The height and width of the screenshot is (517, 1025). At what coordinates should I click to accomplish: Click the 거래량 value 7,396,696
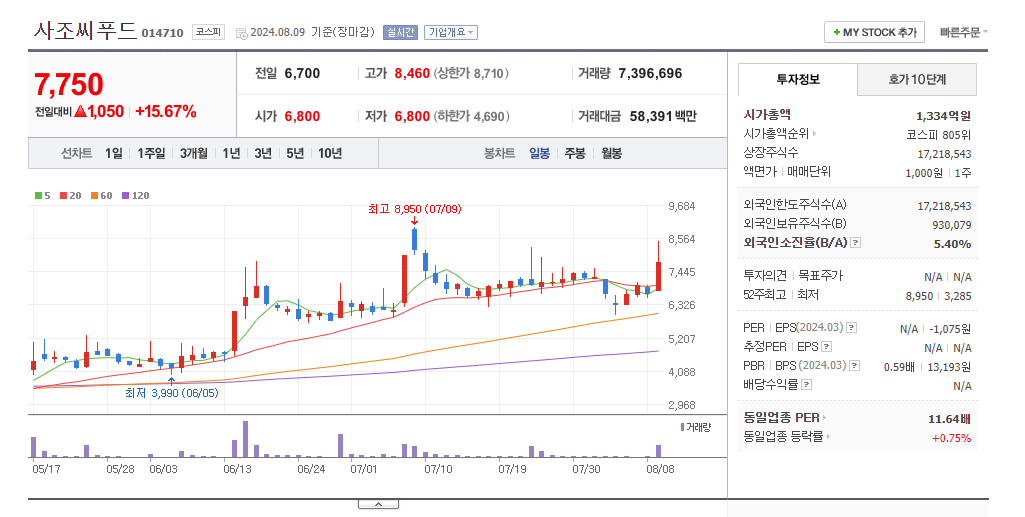tap(650, 73)
